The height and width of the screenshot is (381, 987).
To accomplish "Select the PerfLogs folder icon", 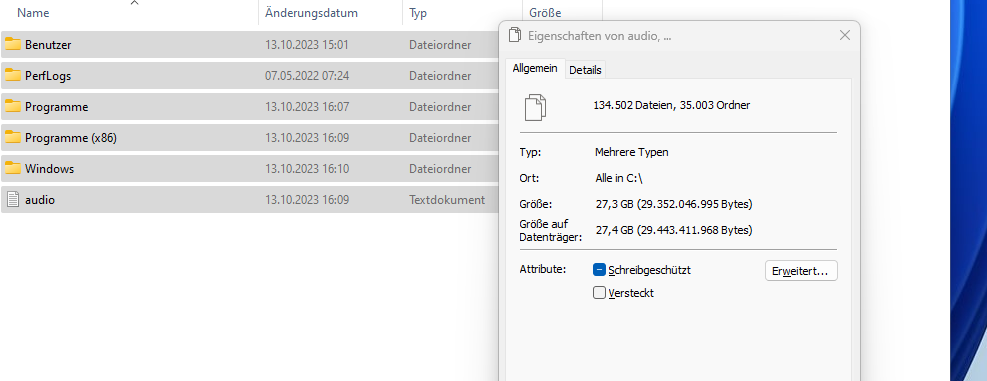I will pos(13,76).
